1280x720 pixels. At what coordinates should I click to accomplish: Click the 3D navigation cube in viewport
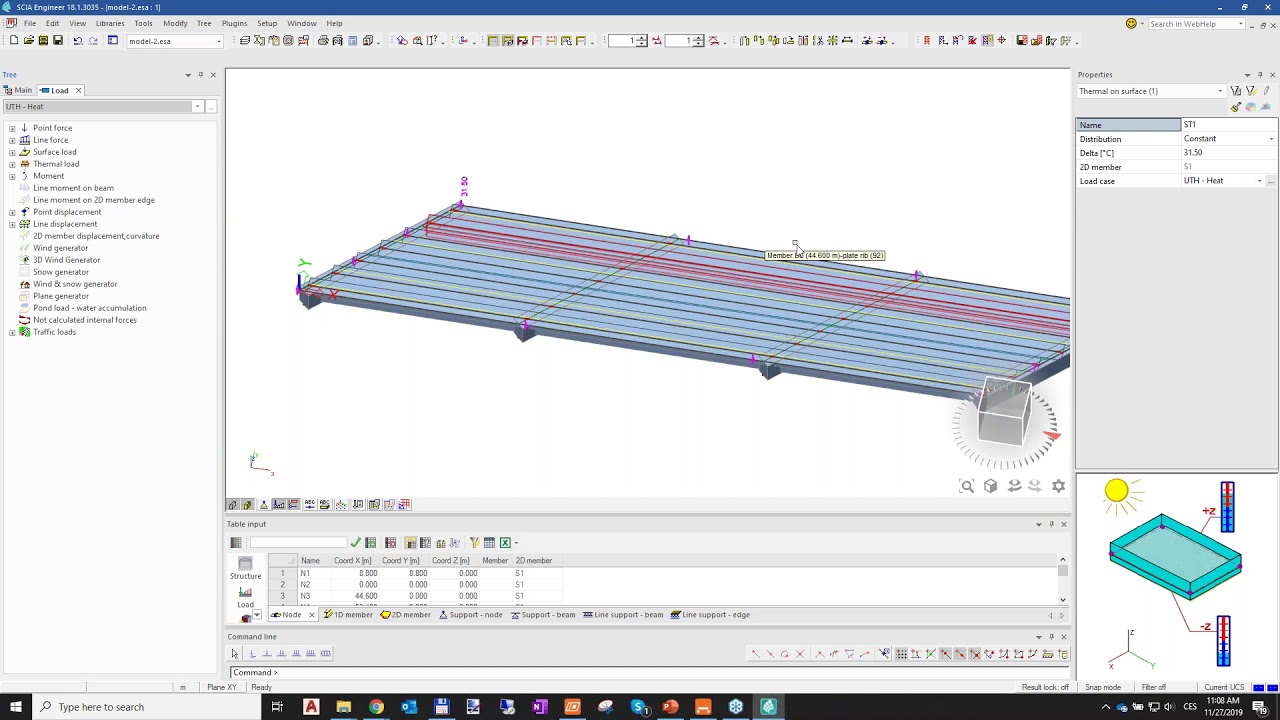[x=1003, y=411]
